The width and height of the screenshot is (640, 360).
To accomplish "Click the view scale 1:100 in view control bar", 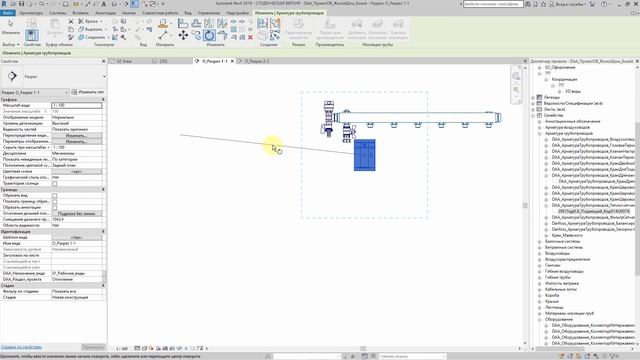I will (122, 349).
